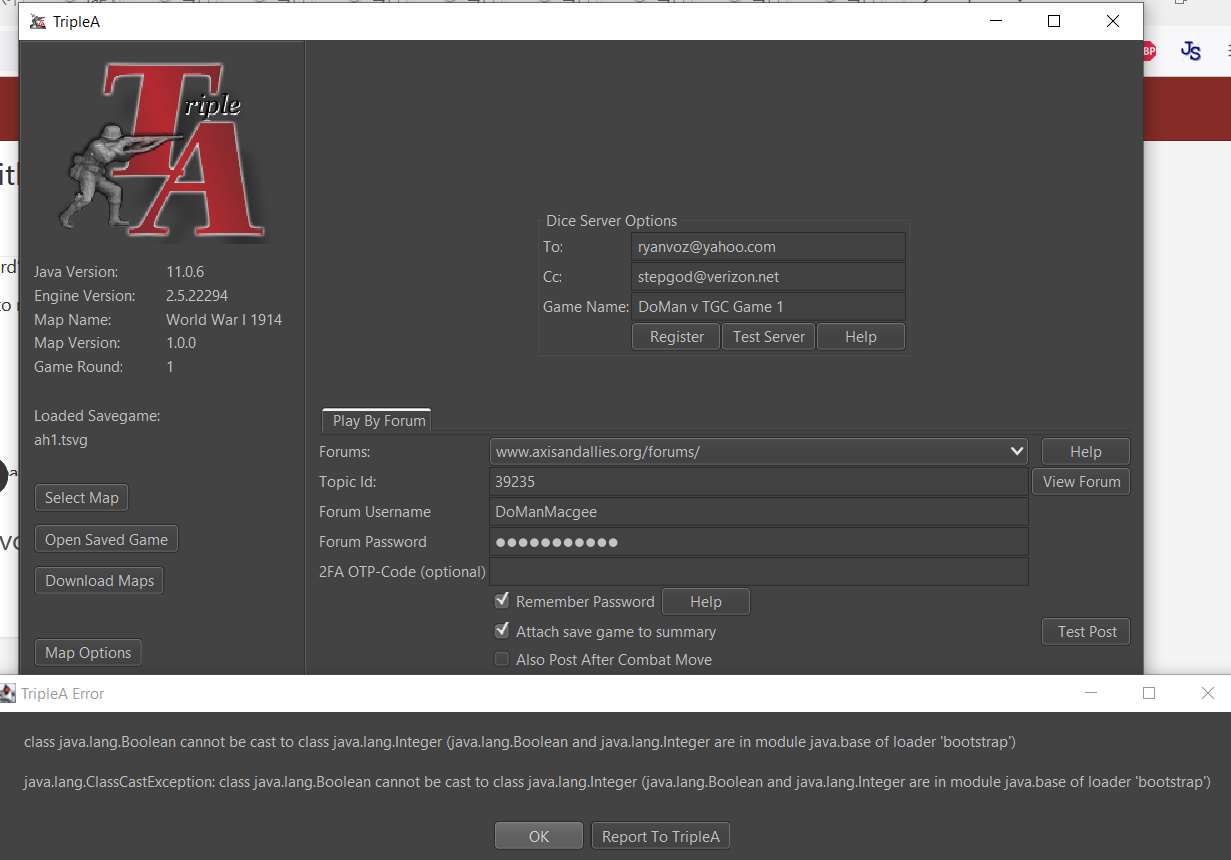This screenshot has height=860, width=1231.
Task: Maximize the TripleA main window
Action: tap(1054, 21)
